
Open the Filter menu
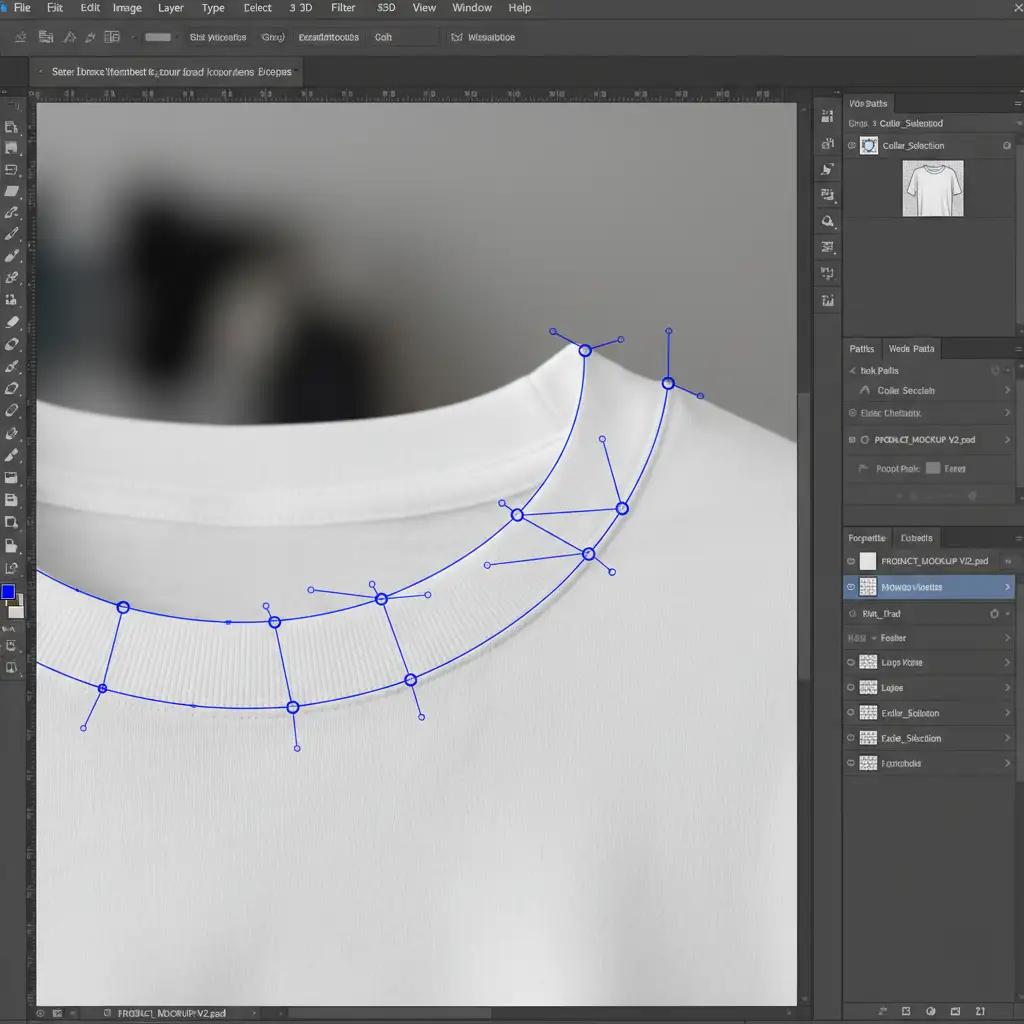343,8
